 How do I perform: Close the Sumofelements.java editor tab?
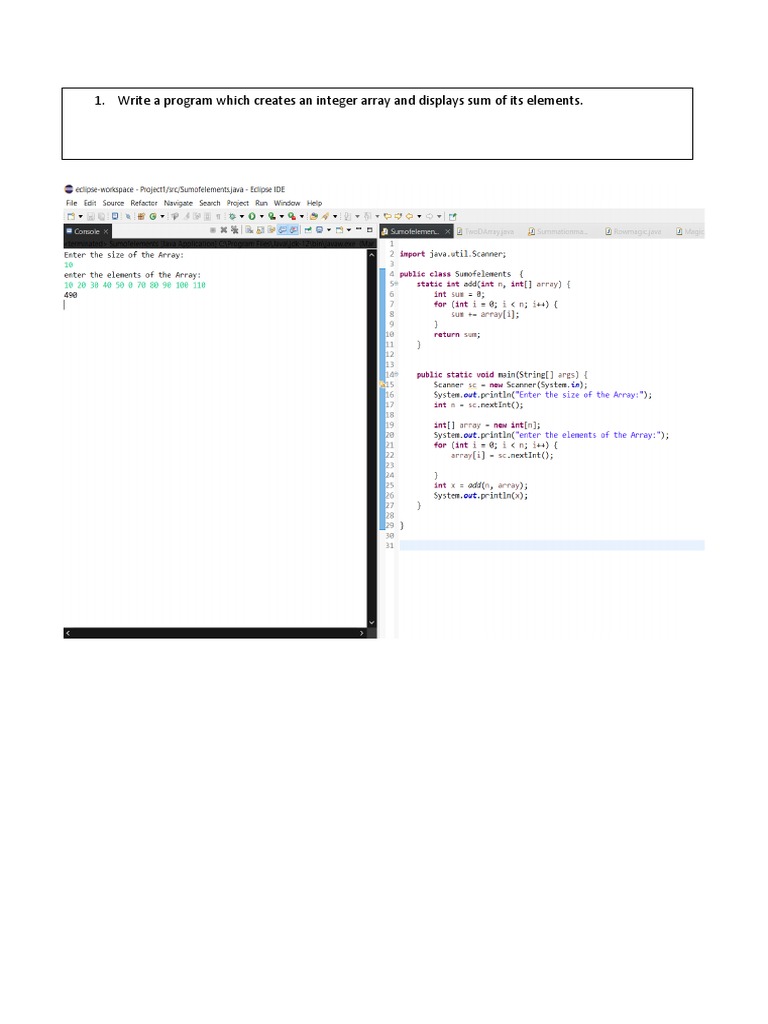tap(448, 231)
